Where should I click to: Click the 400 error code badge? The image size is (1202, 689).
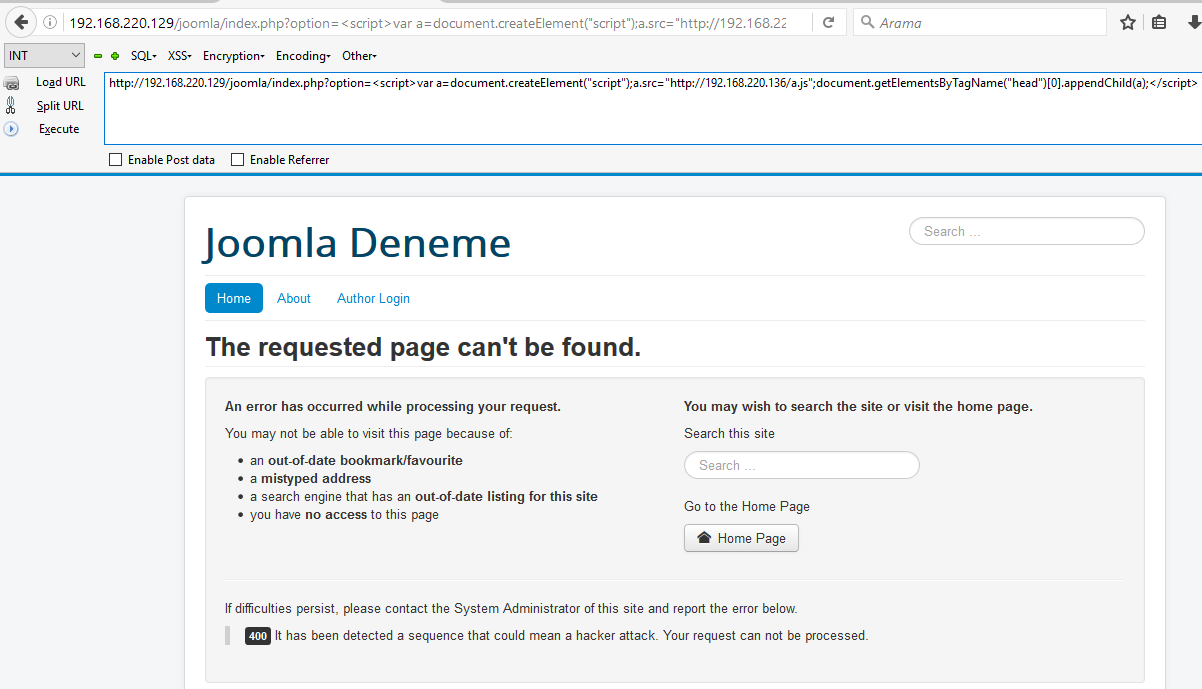coord(258,636)
